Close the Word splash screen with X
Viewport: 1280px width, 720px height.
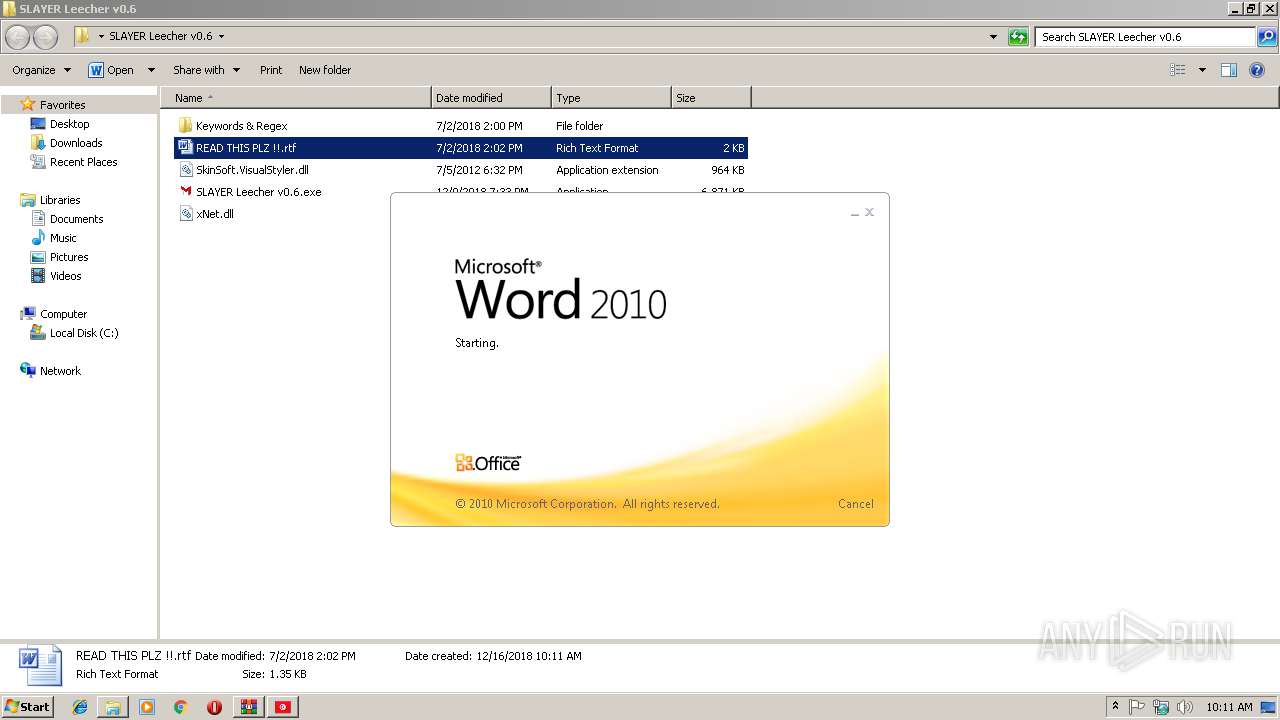869,212
